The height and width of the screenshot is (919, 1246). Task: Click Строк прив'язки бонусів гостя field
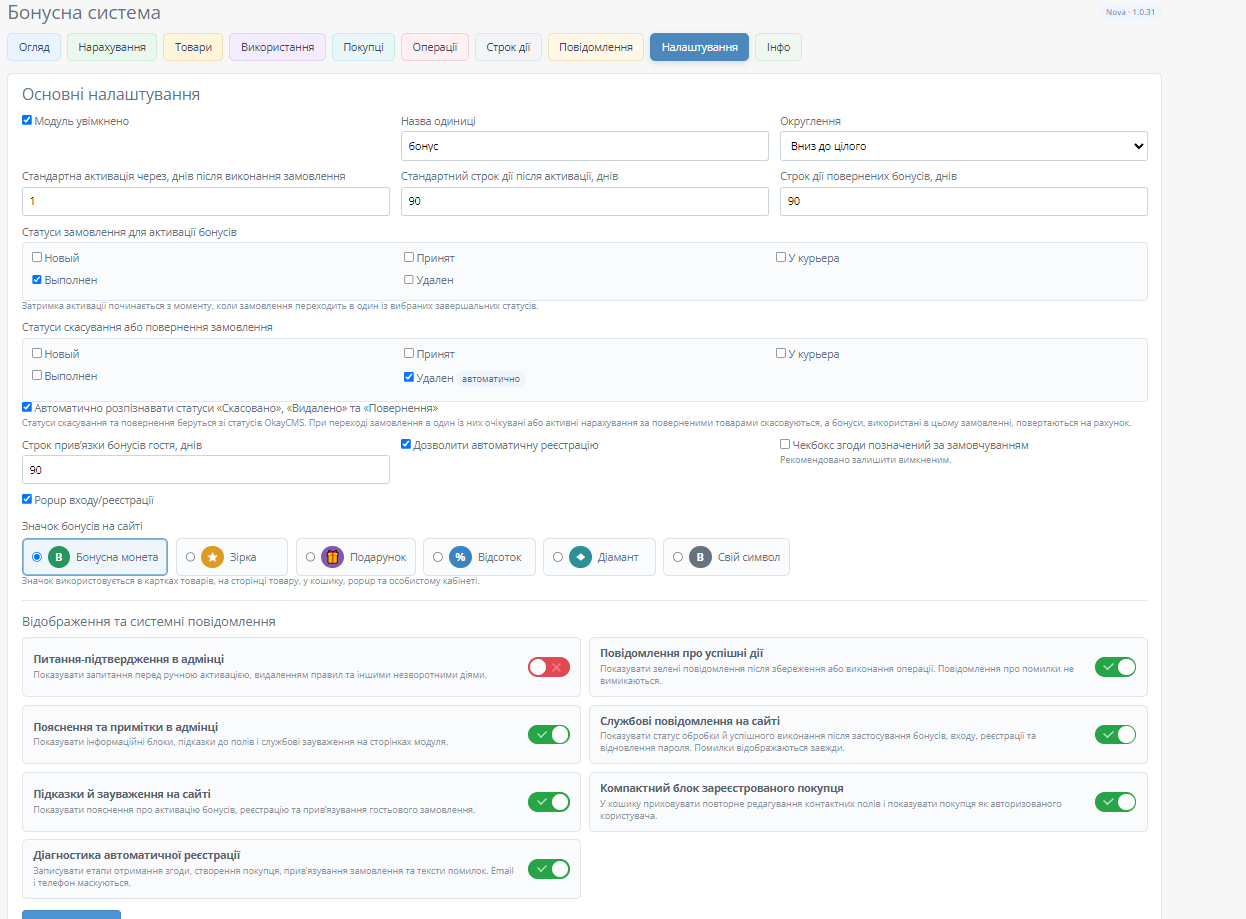206,470
